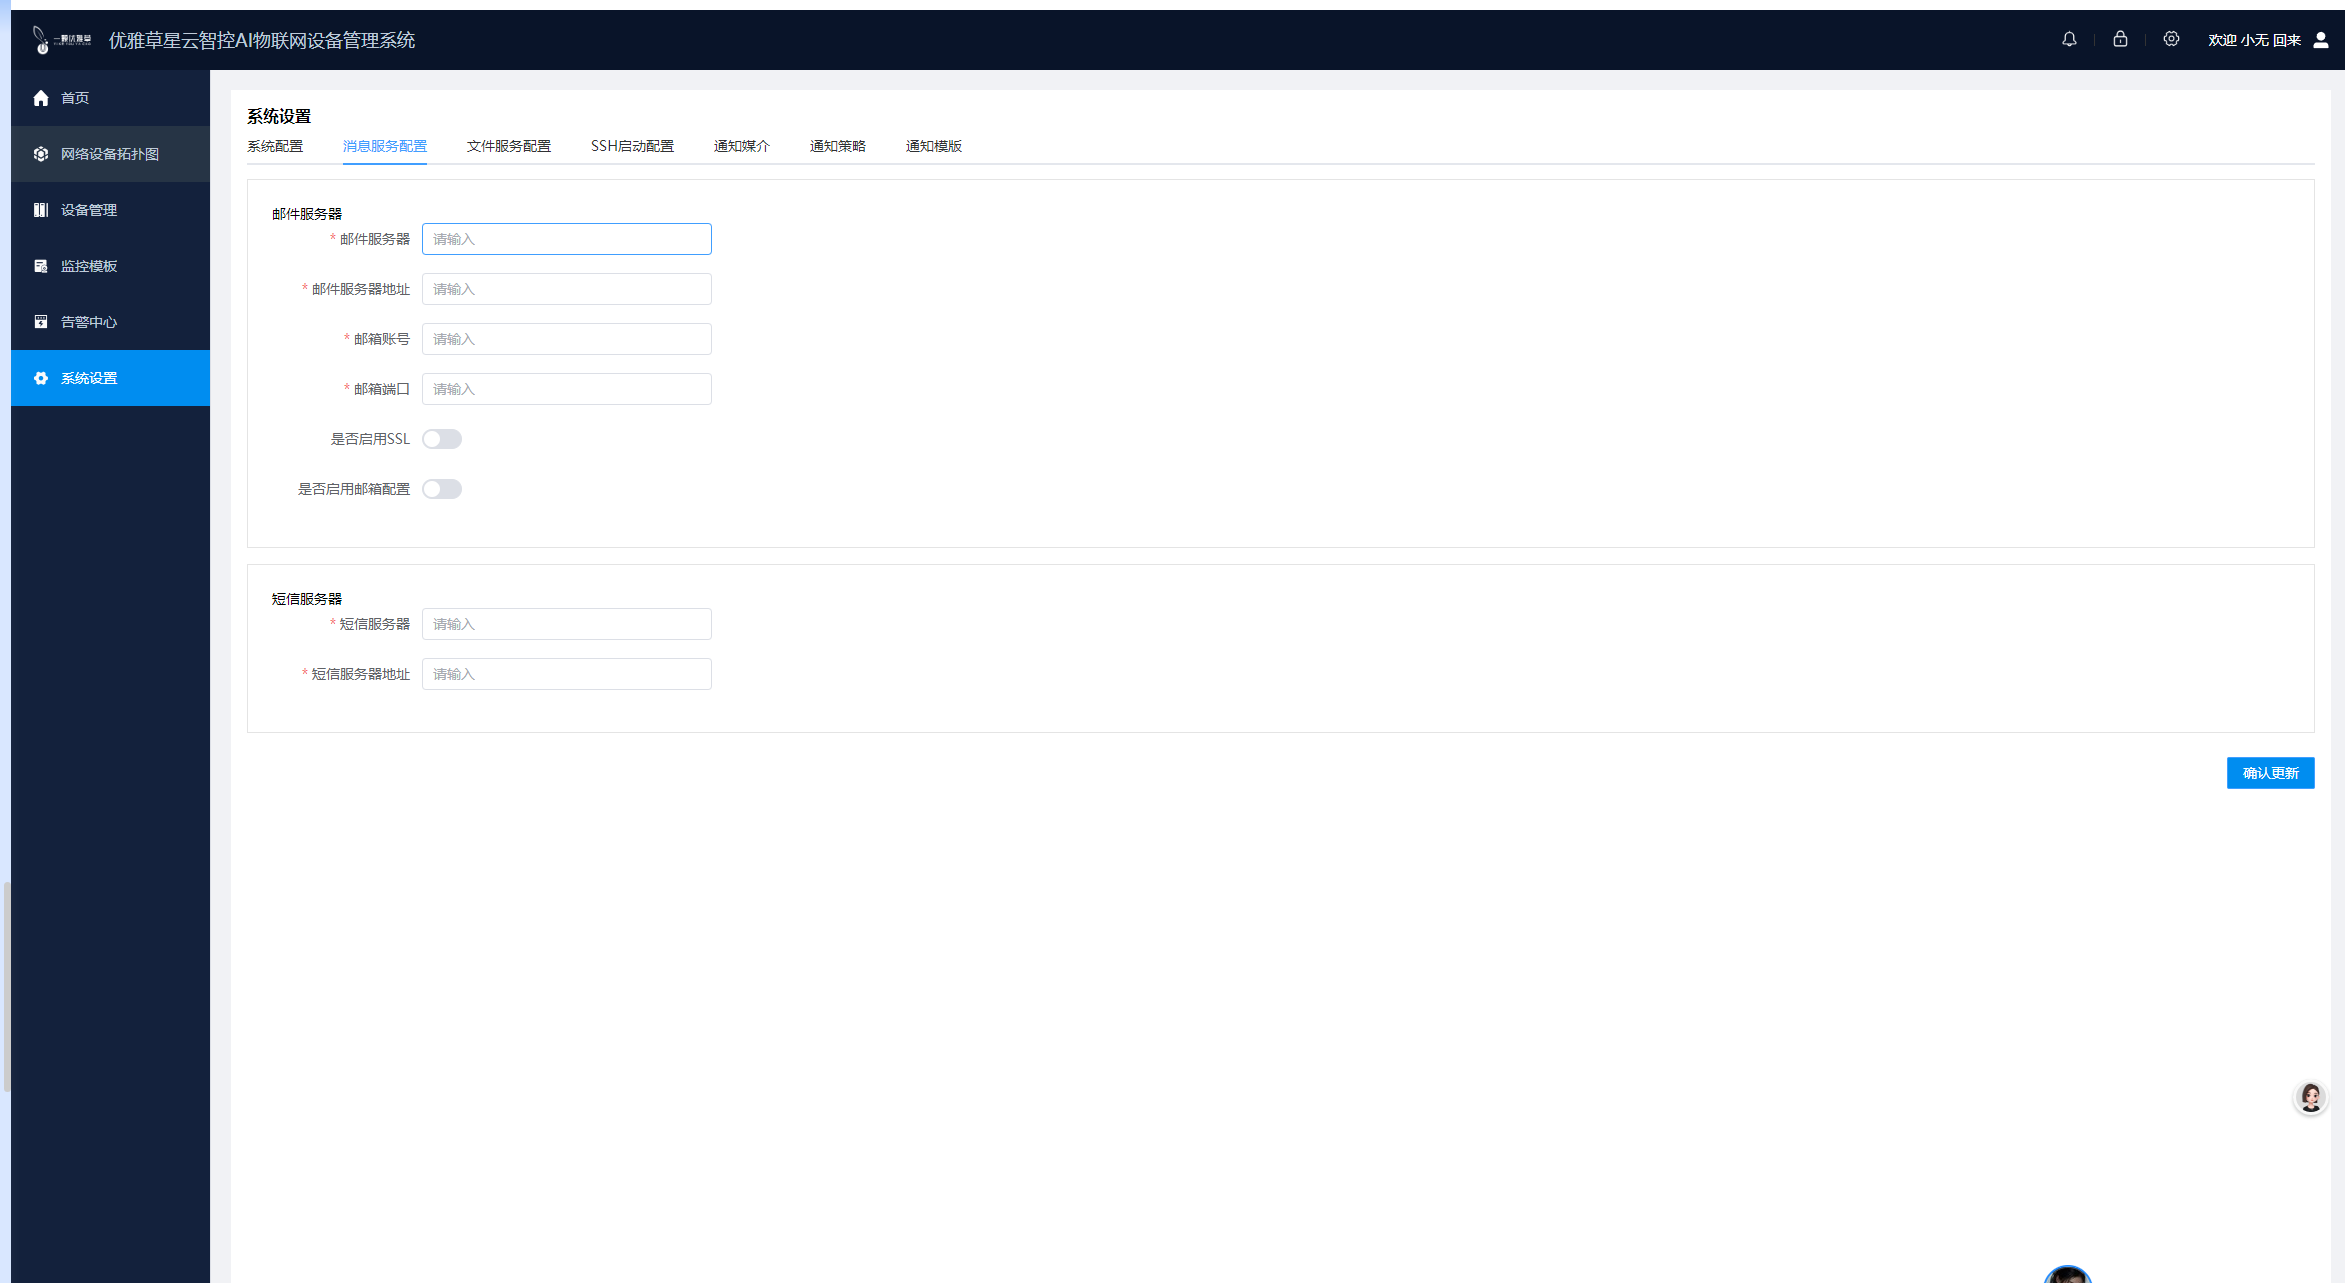
Task: Open the SSH启动配置 tab
Action: point(632,146)
